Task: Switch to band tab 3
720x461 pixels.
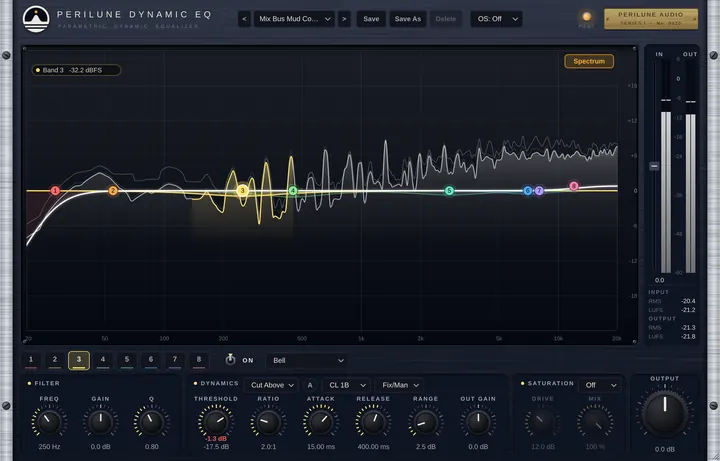Action: 79,360
